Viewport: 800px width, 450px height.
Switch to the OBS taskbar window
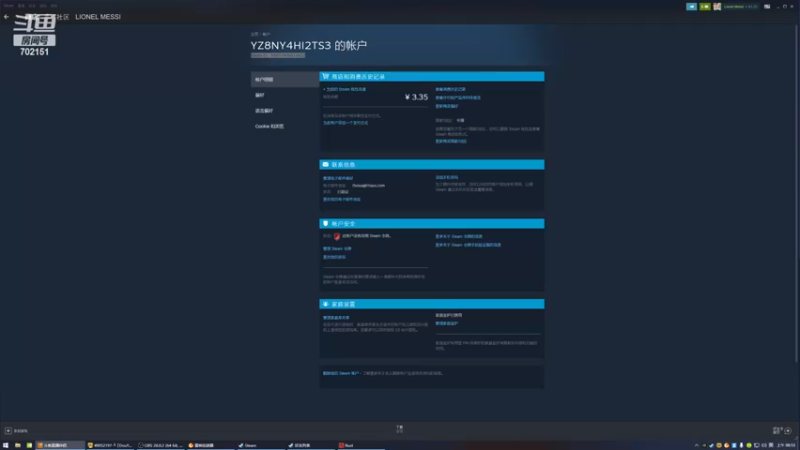[x=160, y=445]
